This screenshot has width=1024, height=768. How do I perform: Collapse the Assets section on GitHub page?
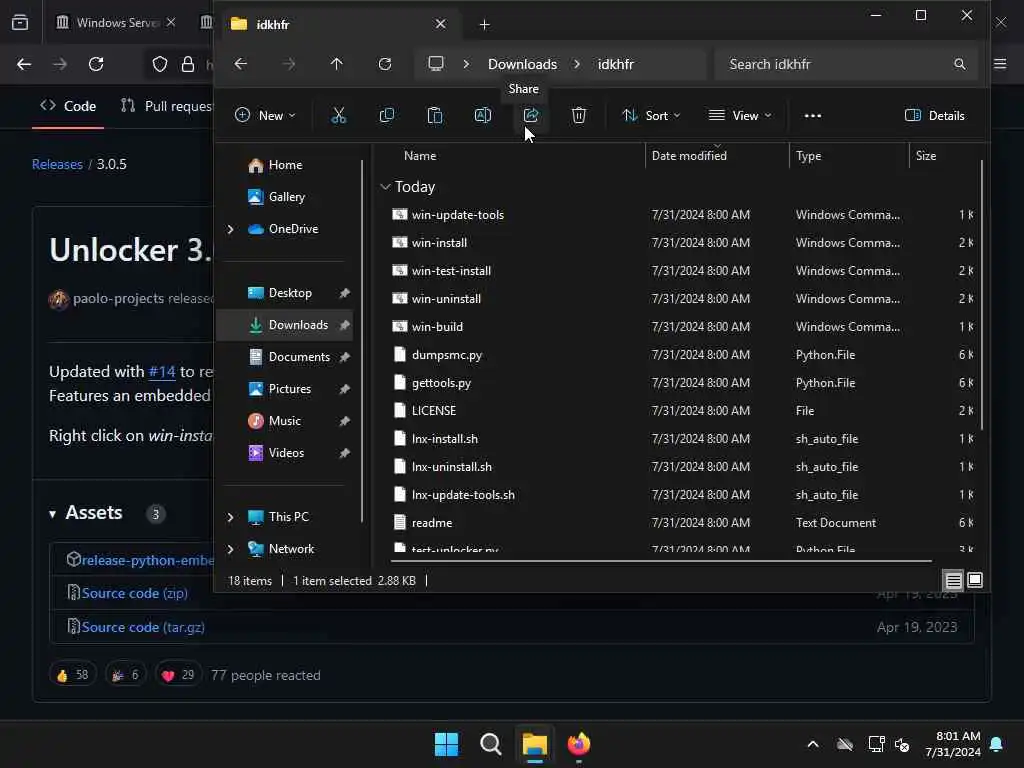(52, 514)
